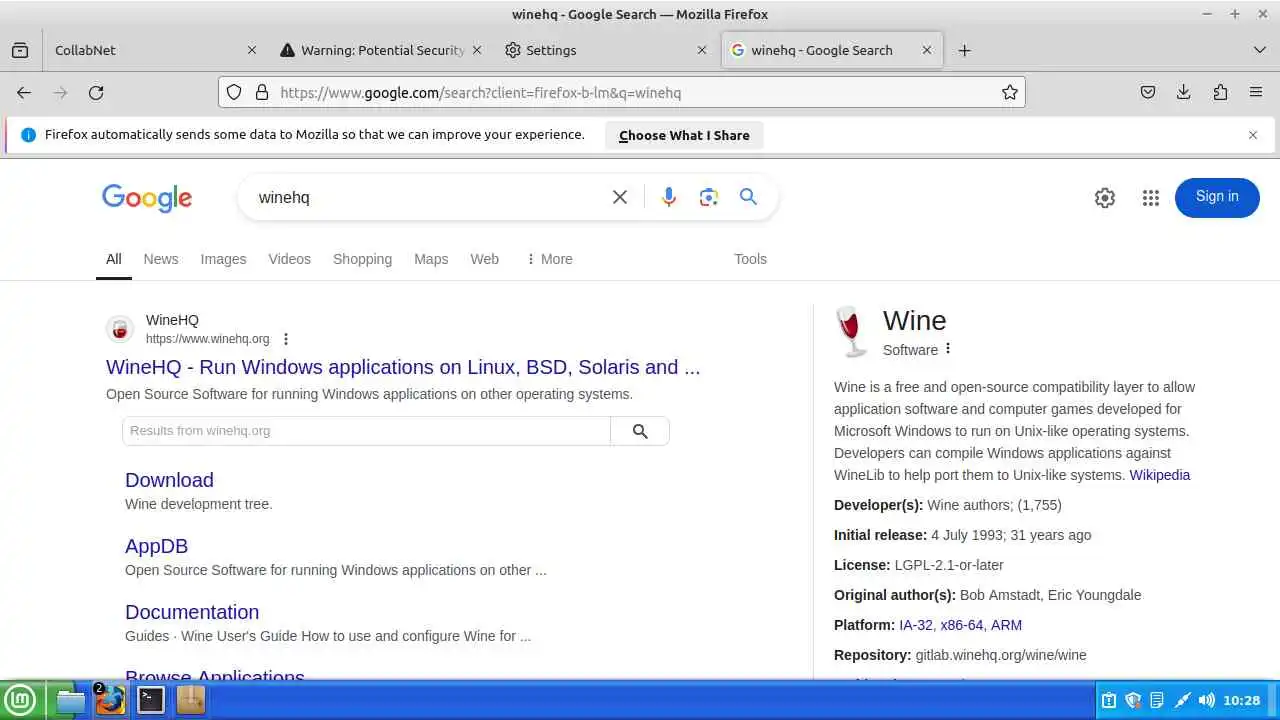The image size is (1280, 720).
Task: Open the search Tools options
Action: tap(750, 259)
